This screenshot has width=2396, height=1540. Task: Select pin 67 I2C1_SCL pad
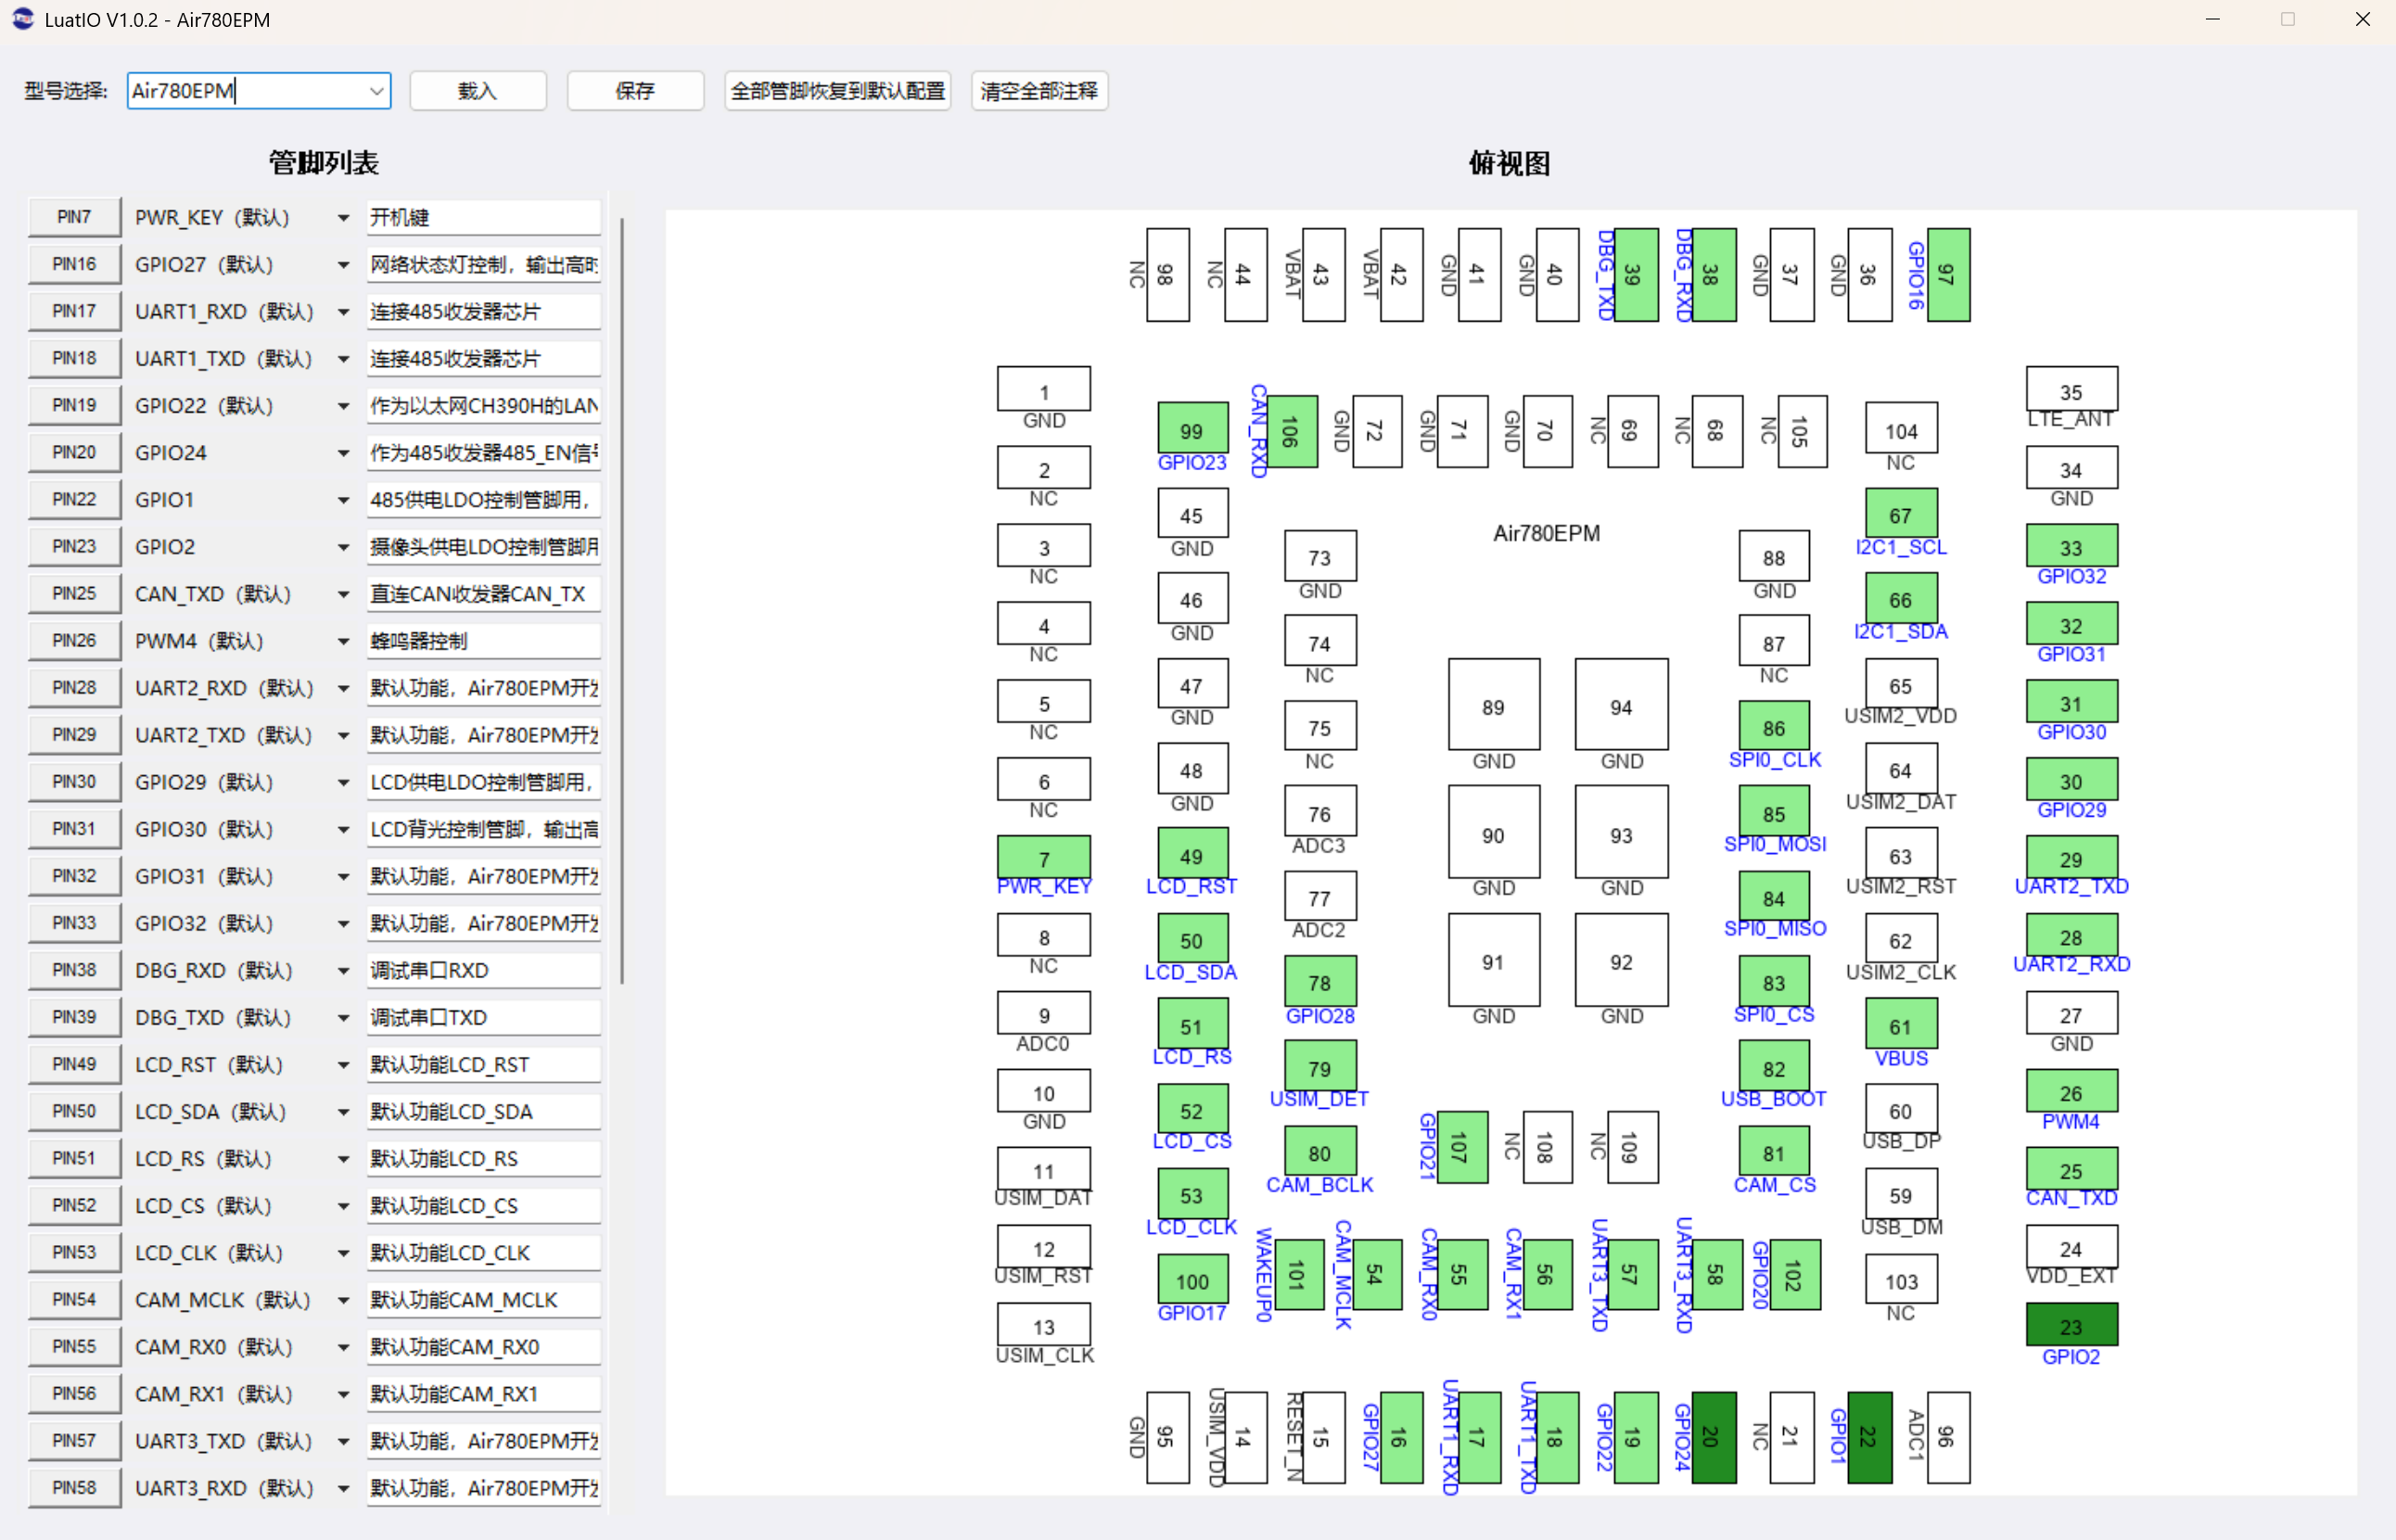tap(1901, 514)
